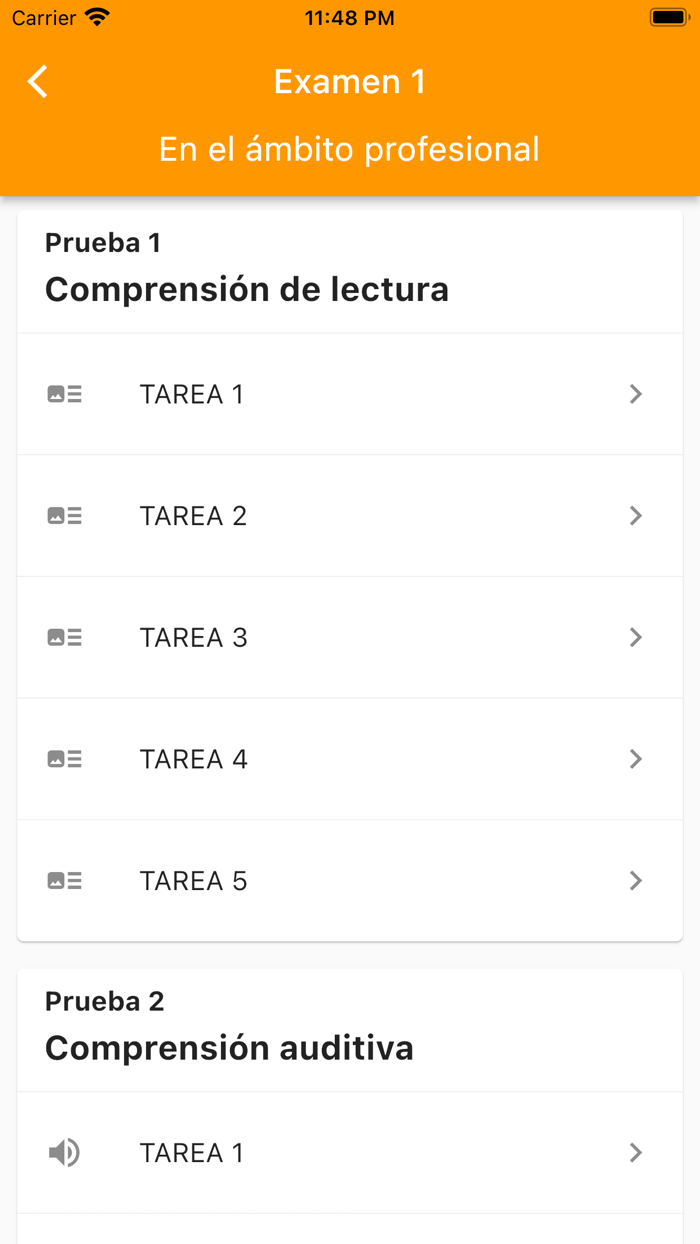Viewport: 700px width, 1244px height.
Task: Tap the back arrow in the orange header
Action: [x=36, y=82]
